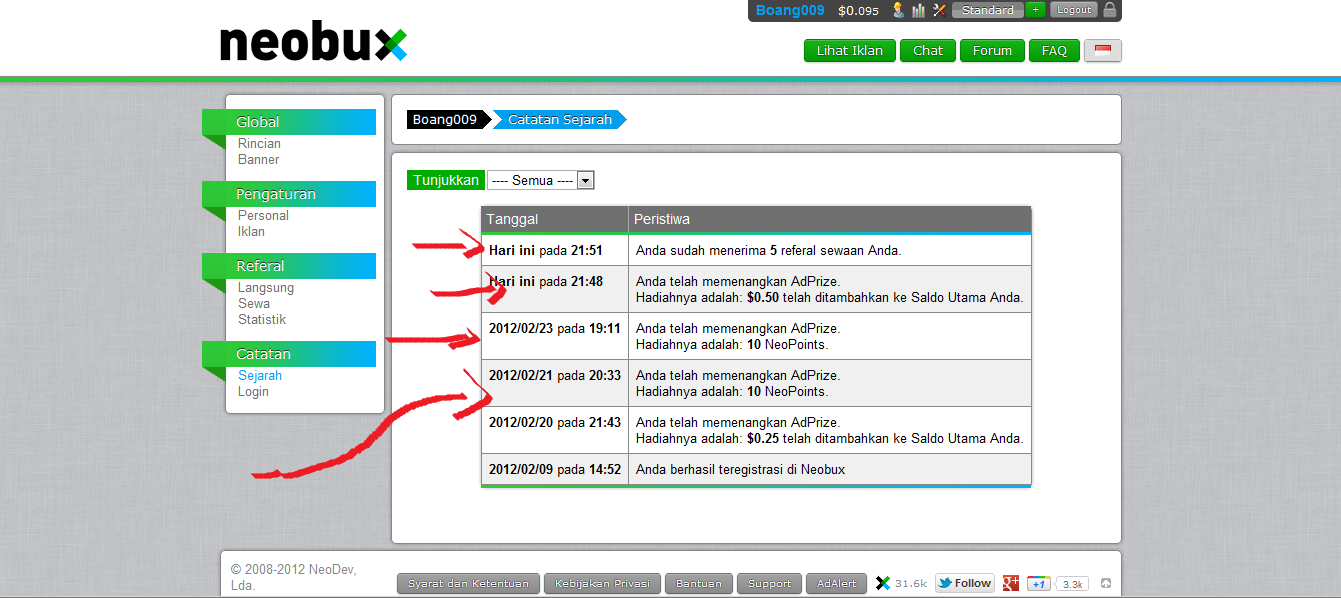Click the '2012/02/09 pada 14:52' cell
The height and width of the screenshot is (598, 1341).
click(x=555, y=469)
